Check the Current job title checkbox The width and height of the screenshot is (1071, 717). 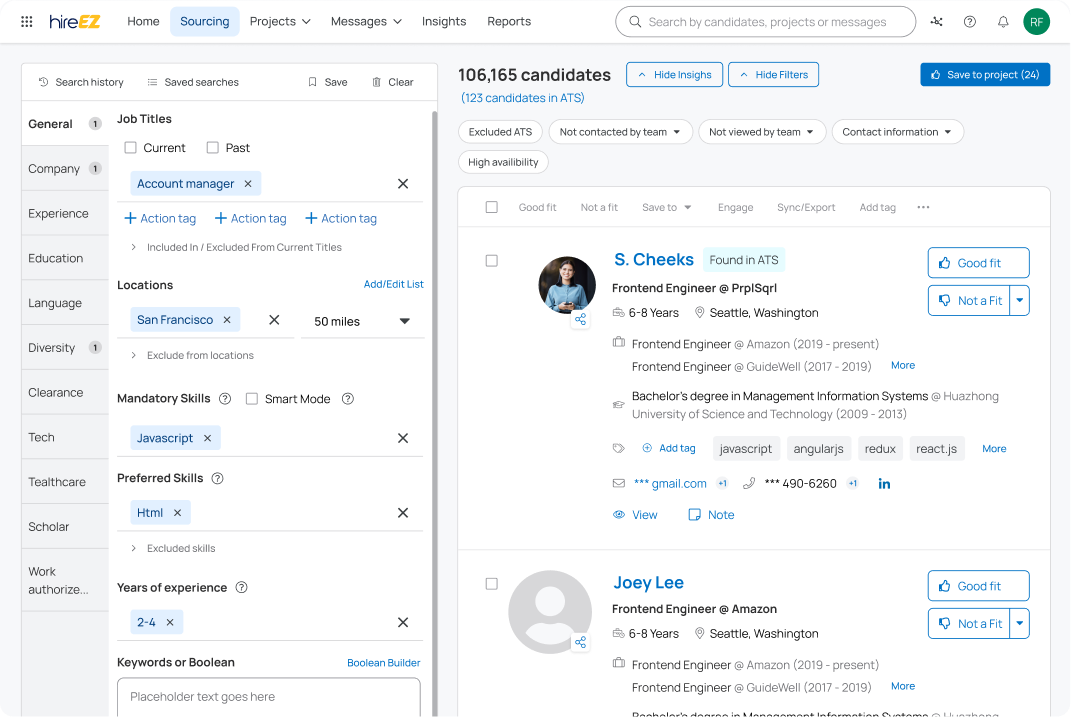click(131, 148)
